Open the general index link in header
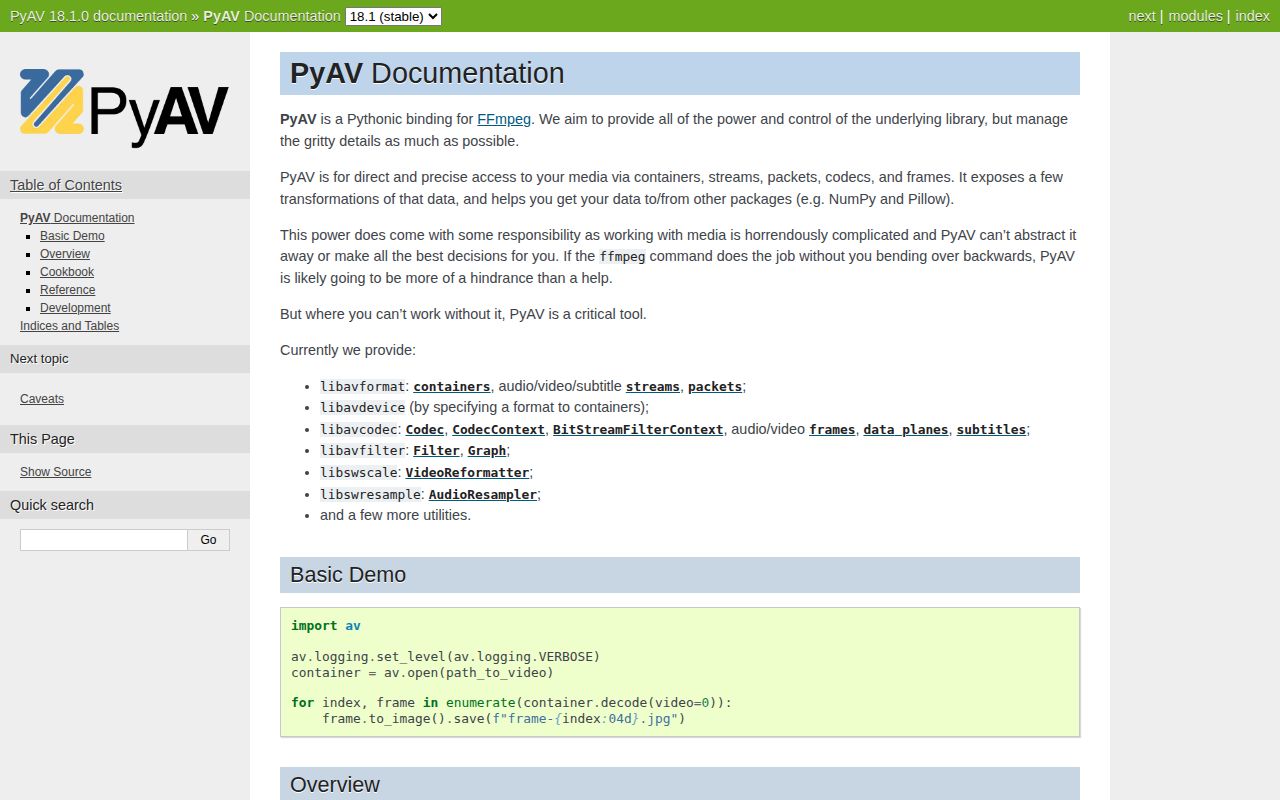This screenshot has height=800, width=1280. (1252, 16)
